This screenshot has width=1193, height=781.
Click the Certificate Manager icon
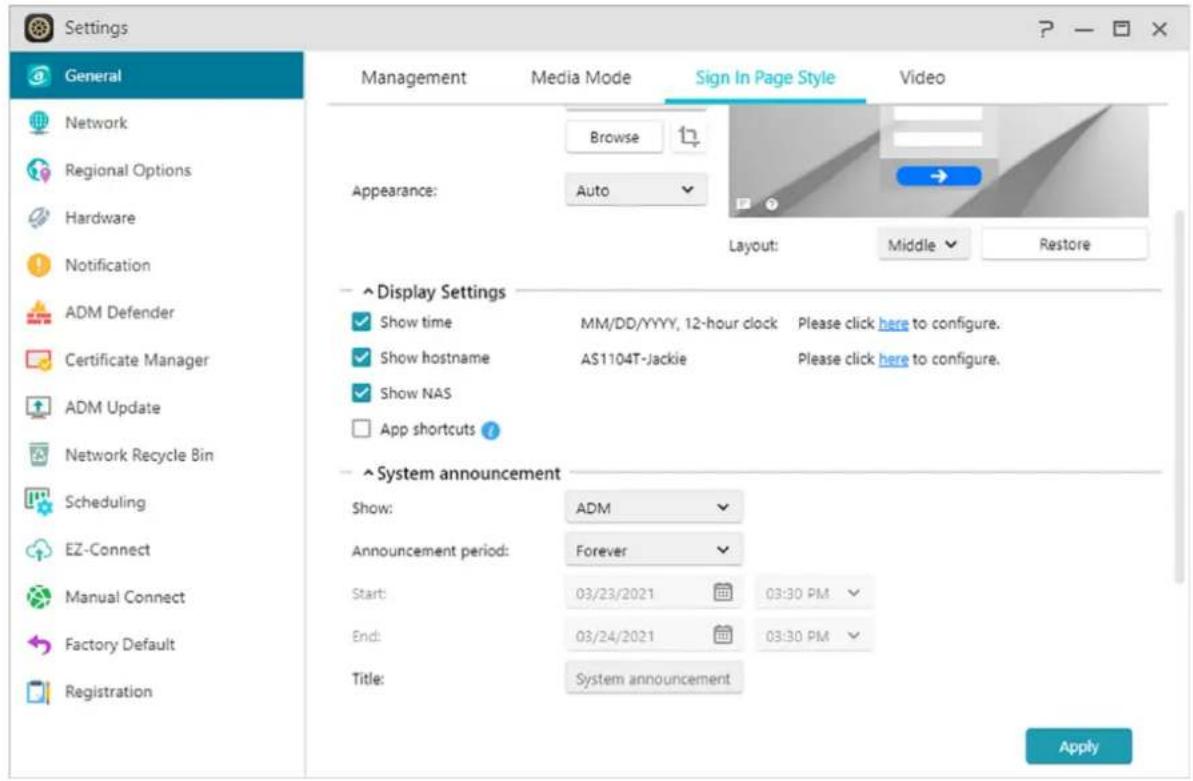31,361
